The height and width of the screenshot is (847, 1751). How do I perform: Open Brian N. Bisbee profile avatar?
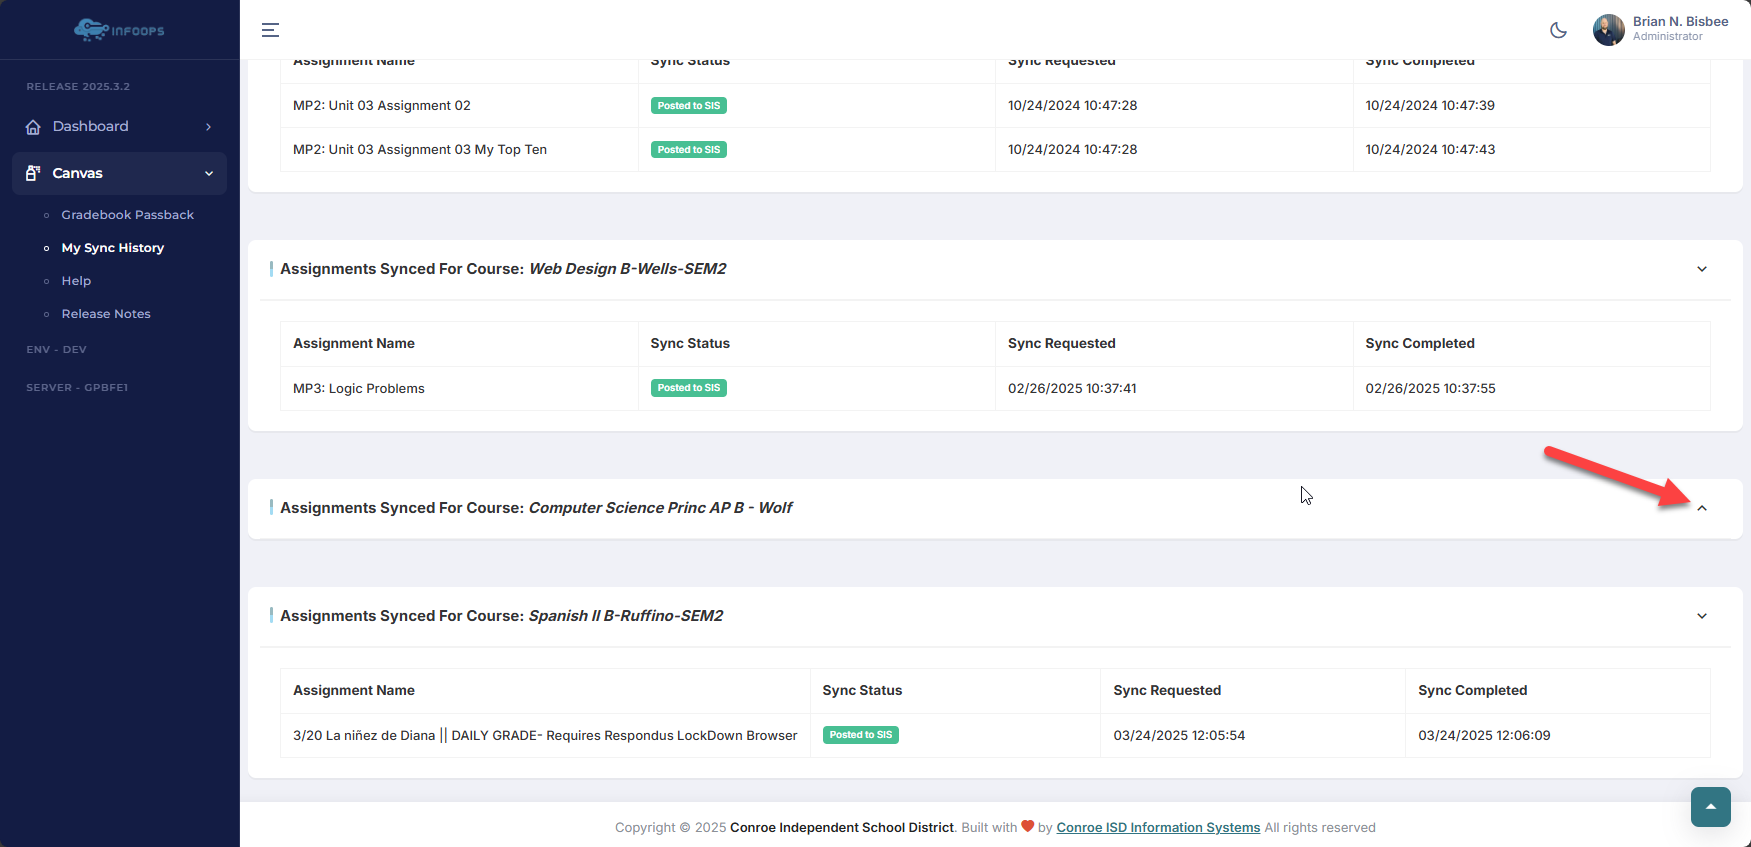pos(1608,30)
